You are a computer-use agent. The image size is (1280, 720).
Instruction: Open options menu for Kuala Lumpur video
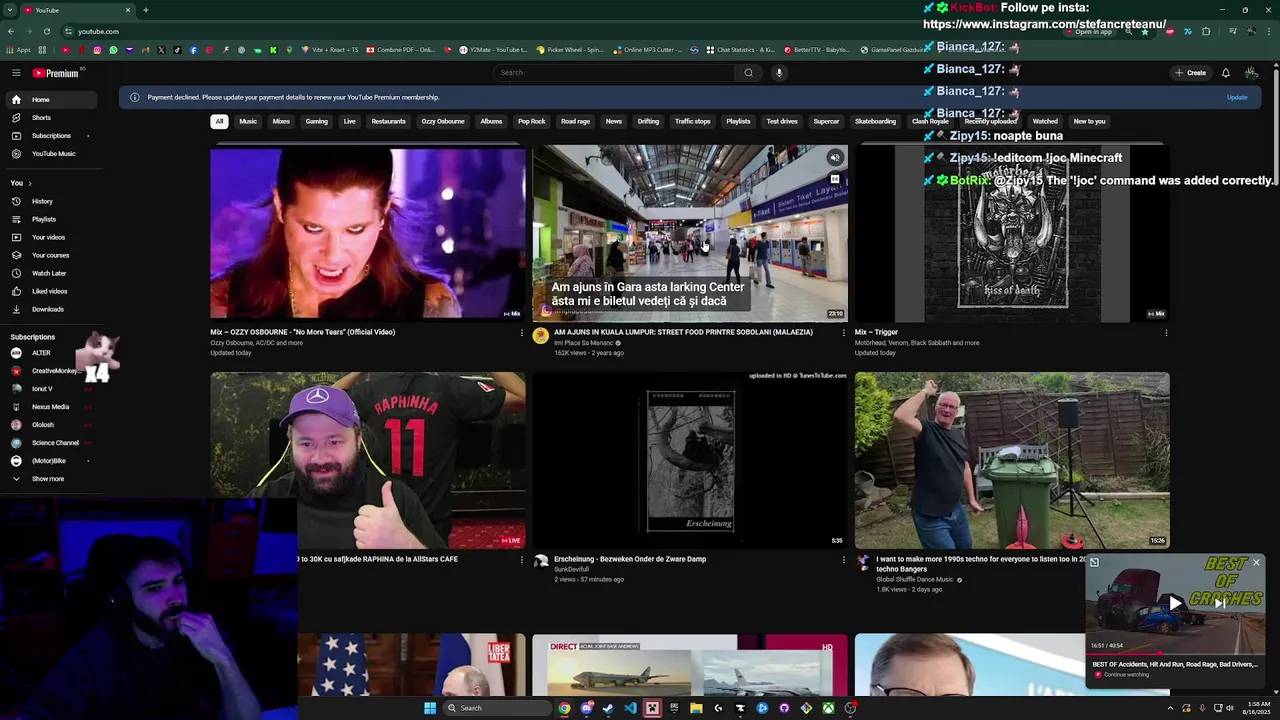click(843, 333)
